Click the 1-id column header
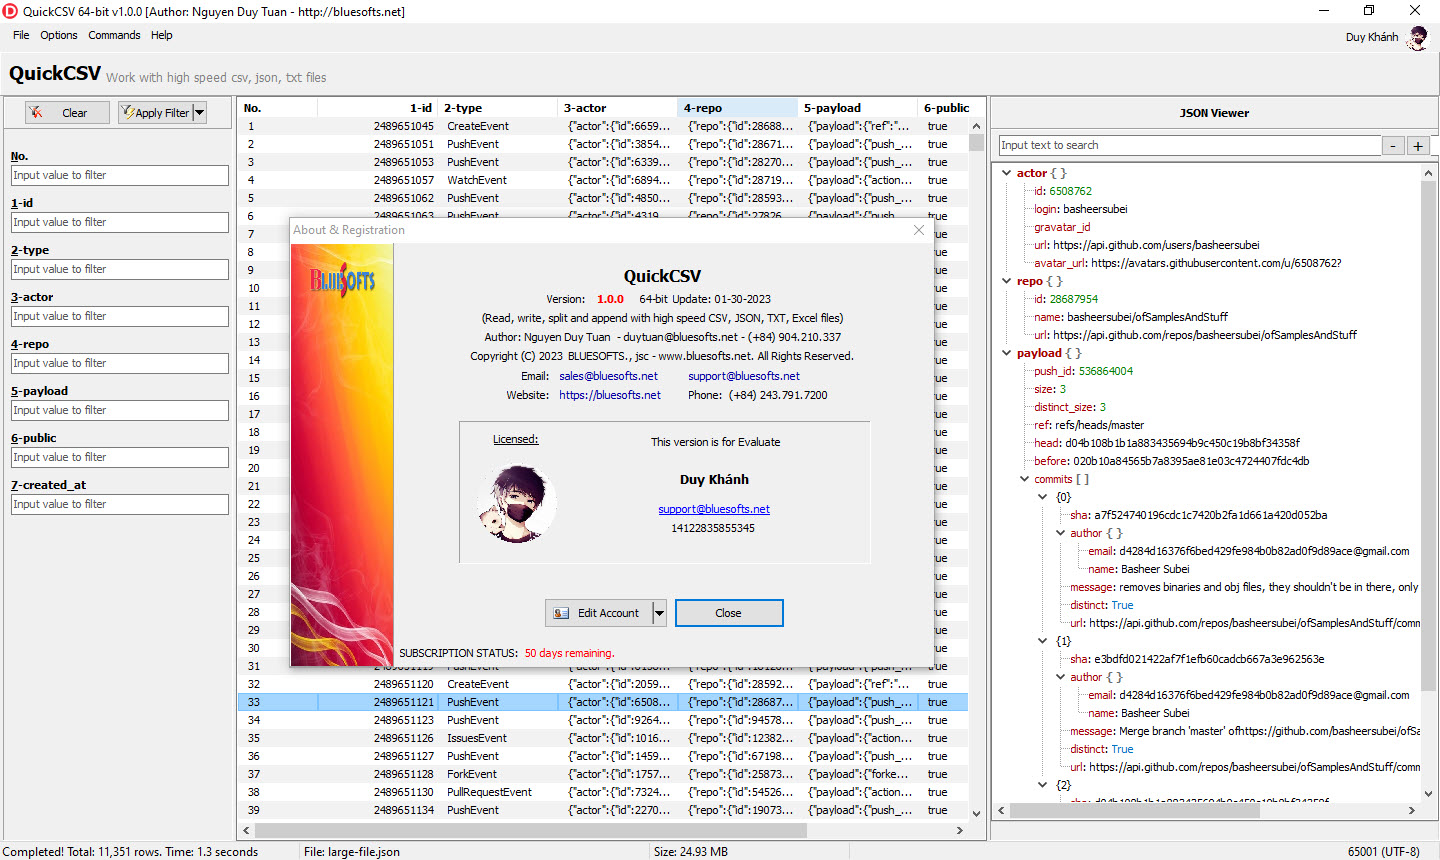Viewport: 1440px width, 860px height. click(378, 108)
